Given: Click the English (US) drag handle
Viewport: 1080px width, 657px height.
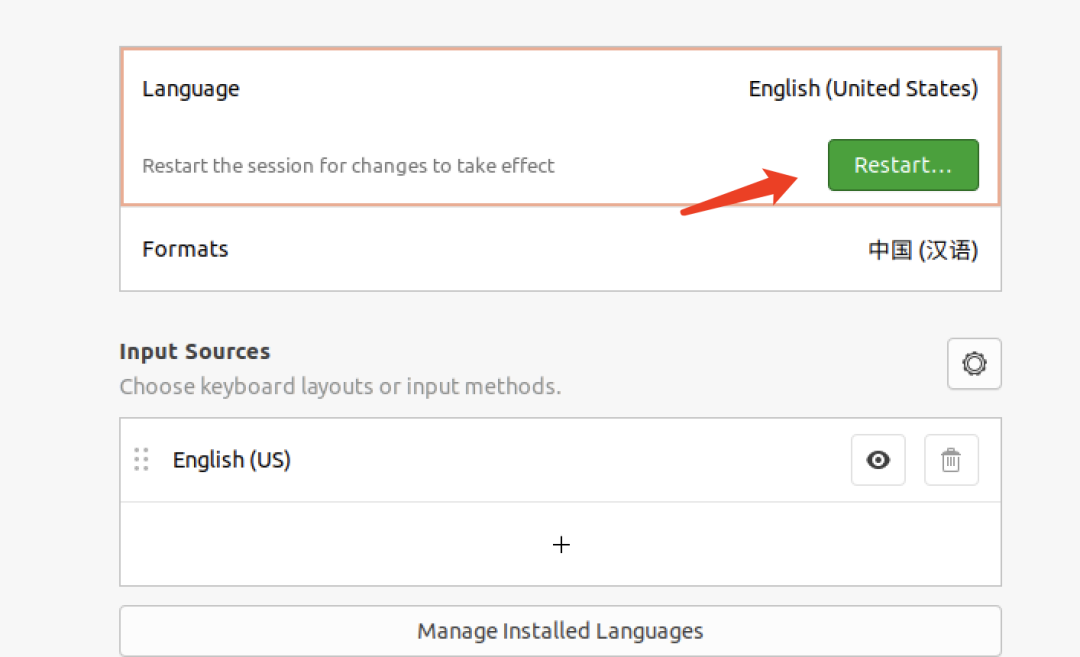Looking at the screenshot, I should coord(141,460).
